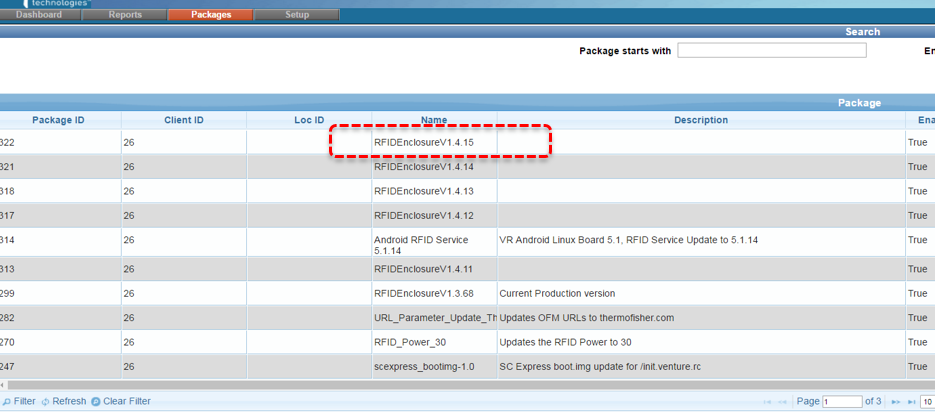Screen dimensions: 937x412
Task: Open the Dashboard tab
Action: click(39, 15)
